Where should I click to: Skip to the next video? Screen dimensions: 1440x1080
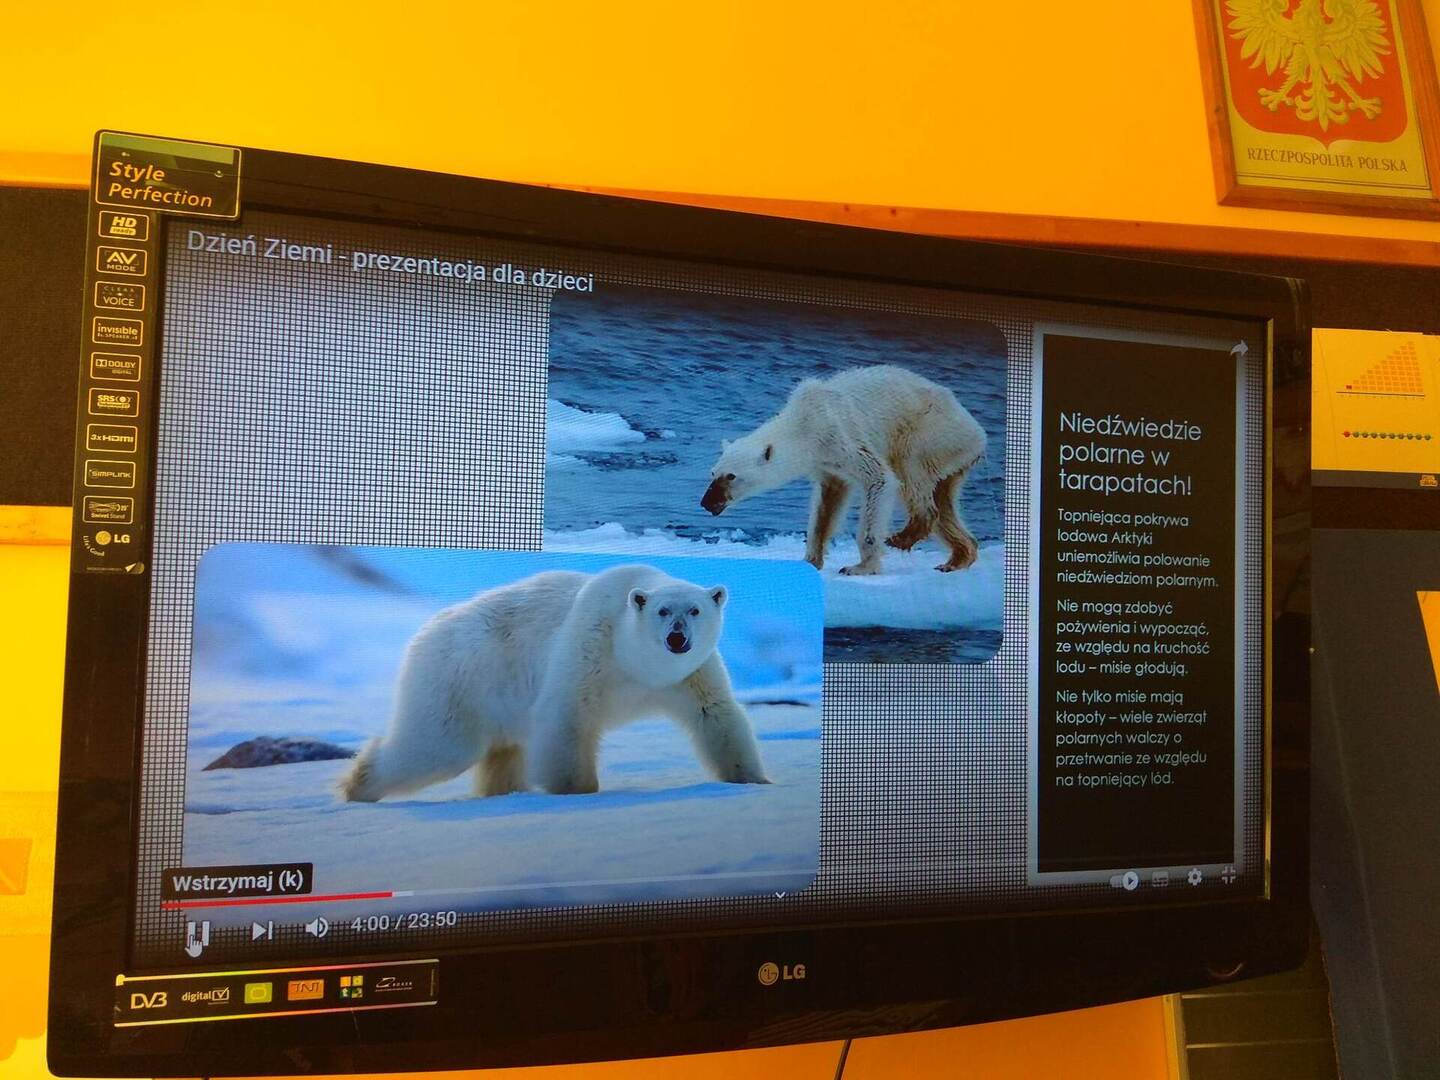coord(262,931)
